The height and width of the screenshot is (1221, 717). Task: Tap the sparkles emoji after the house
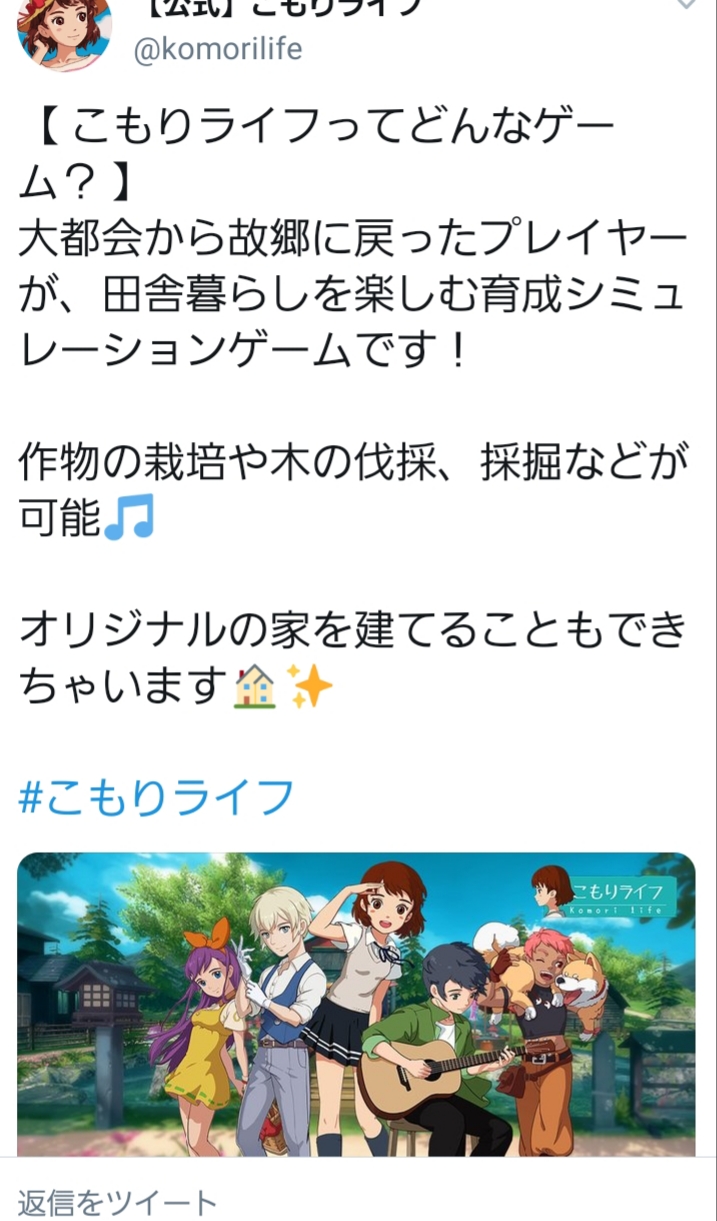point(309,687)
